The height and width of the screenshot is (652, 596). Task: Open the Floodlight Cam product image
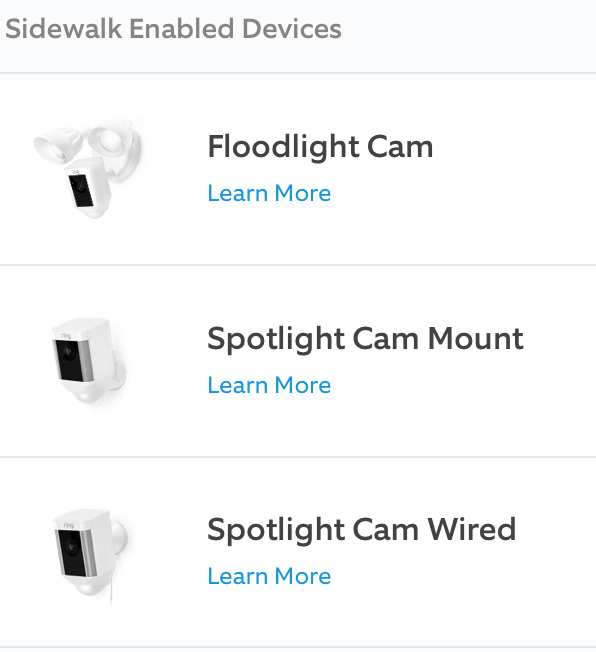coord(88,168)
